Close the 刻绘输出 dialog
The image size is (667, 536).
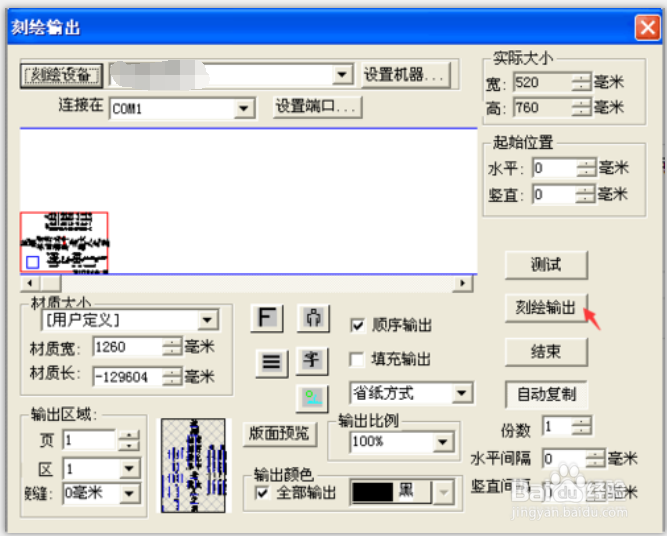tap(647, 28)
